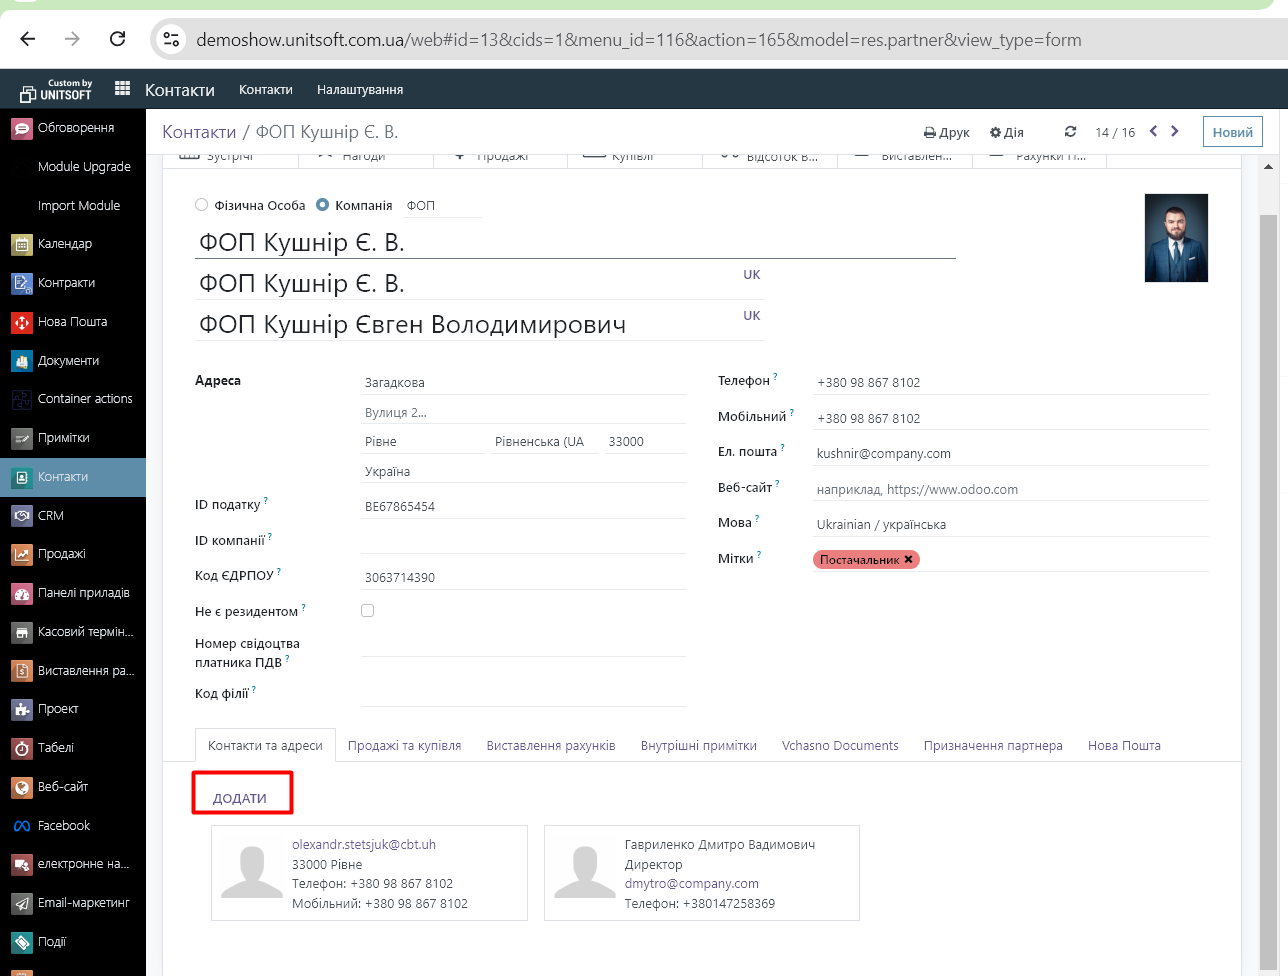Go to Контакти breadcrumb link

(x=199, y=132)
